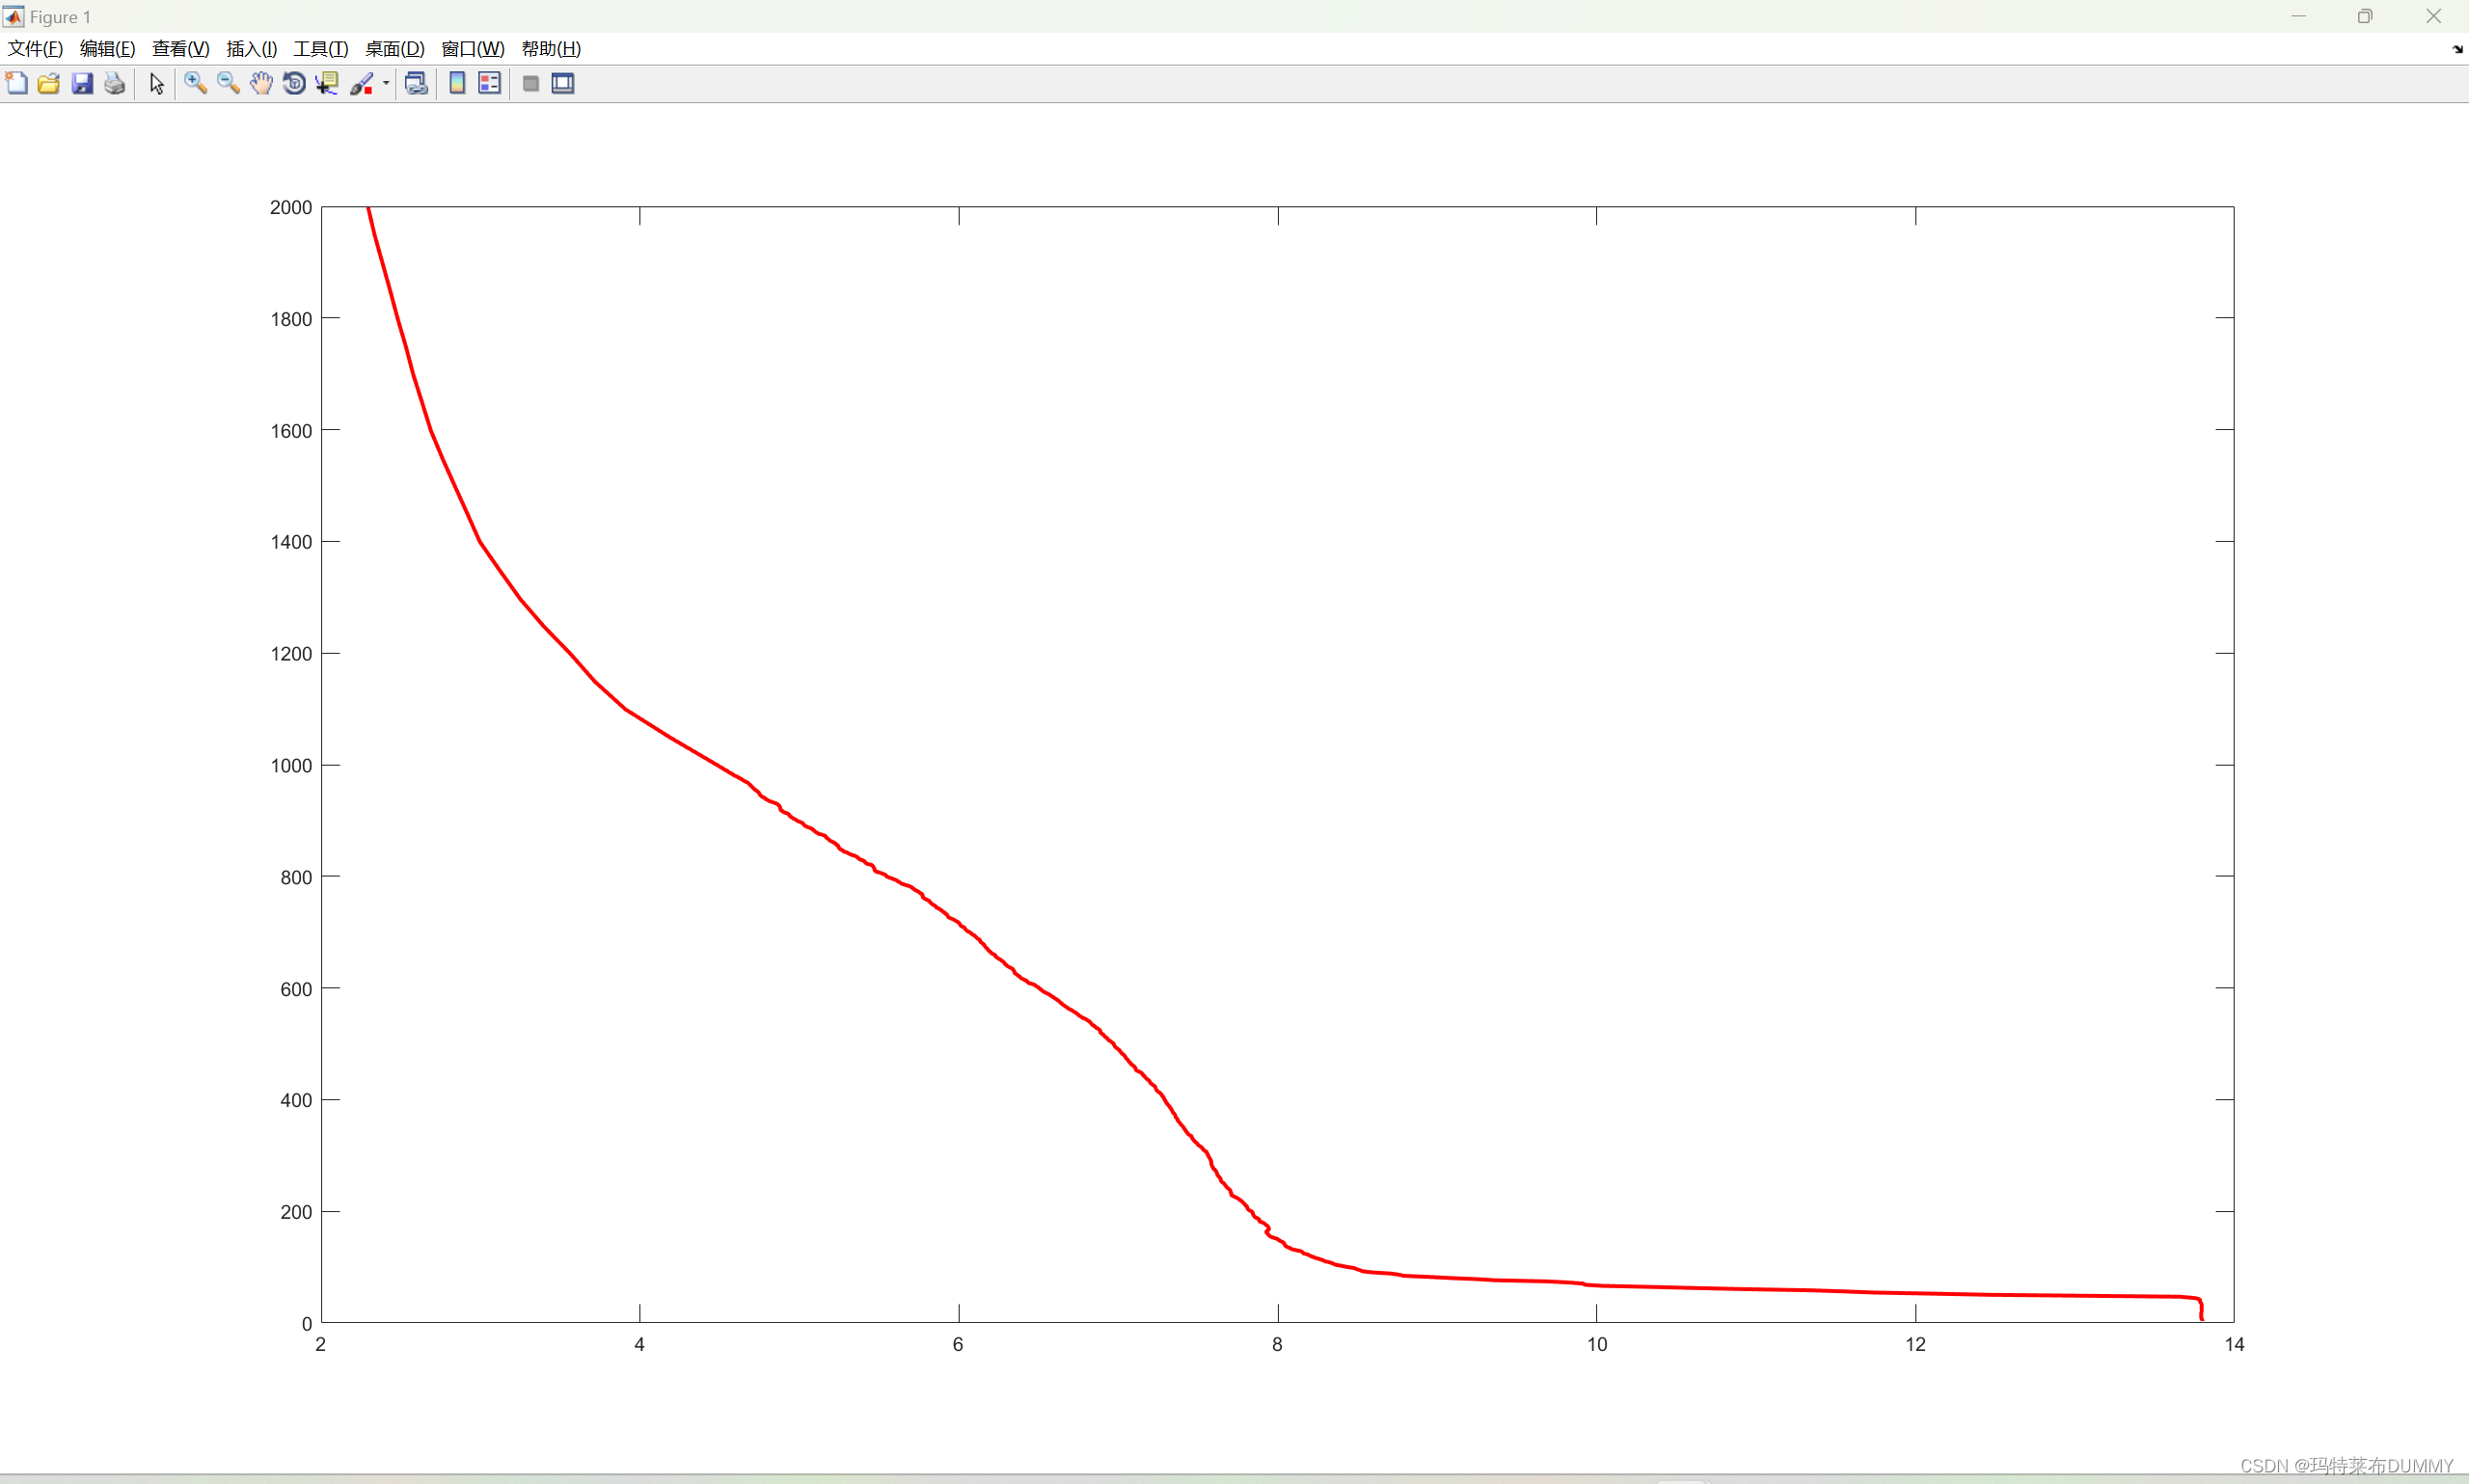Open a file via the folder icon
Image resolution: width=2469 pixels, height=1484 pixels.
pos(49,84)
